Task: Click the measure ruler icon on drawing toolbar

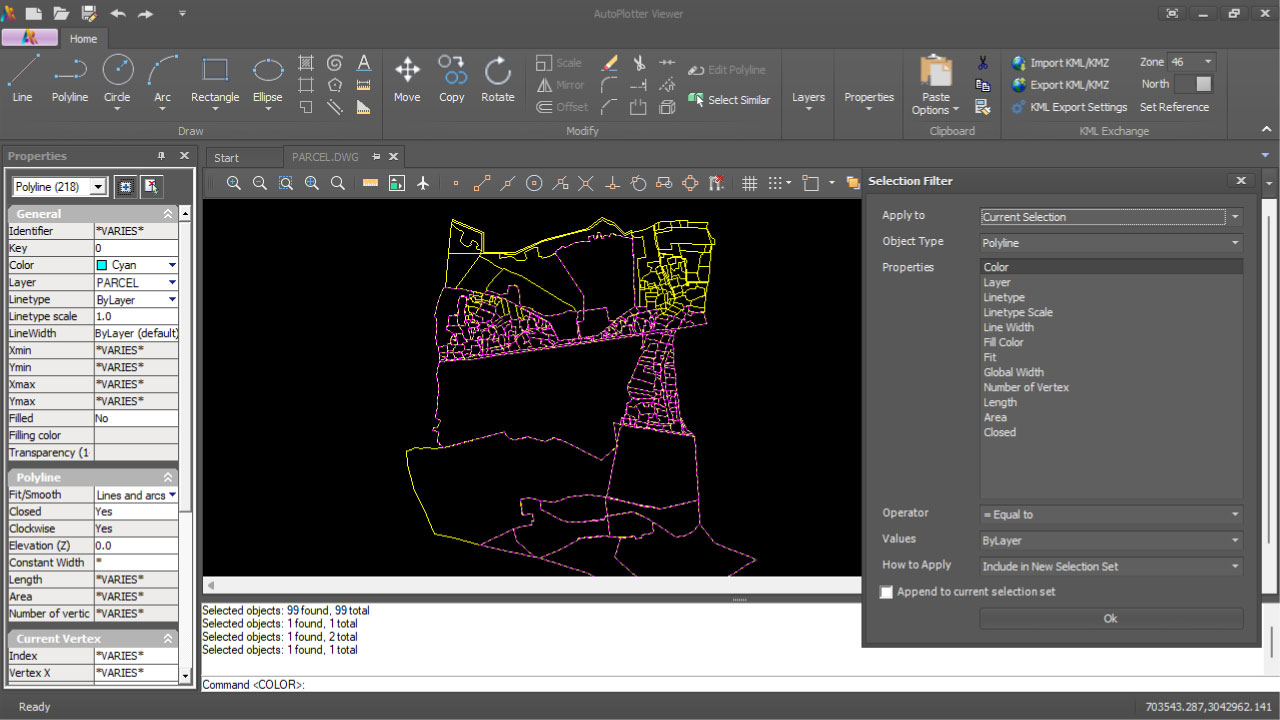Action: pyautogui.click(x=370, y=183)
